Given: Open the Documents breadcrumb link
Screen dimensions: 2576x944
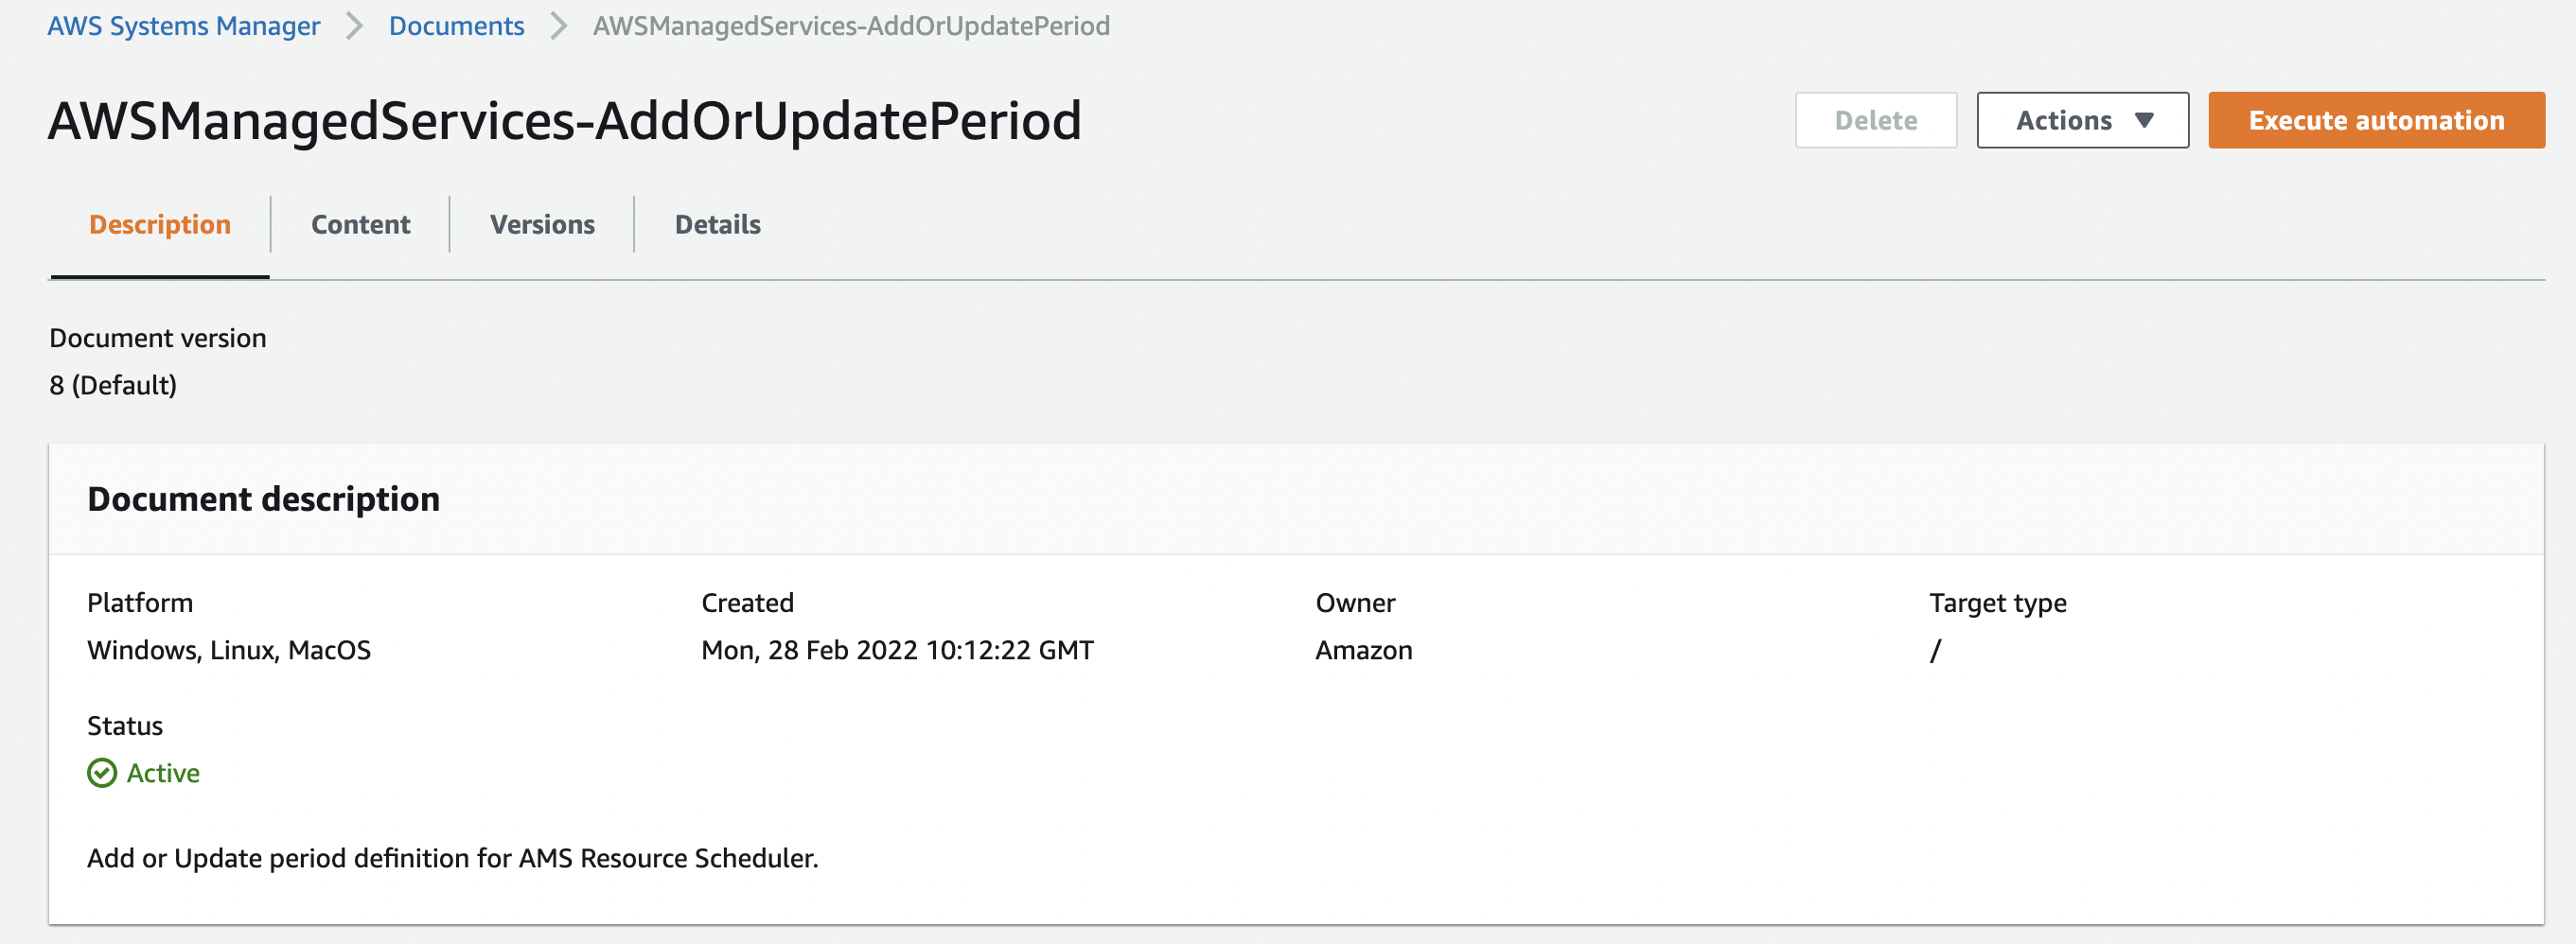Looking at the screenshot, I should tap(456, 26).
